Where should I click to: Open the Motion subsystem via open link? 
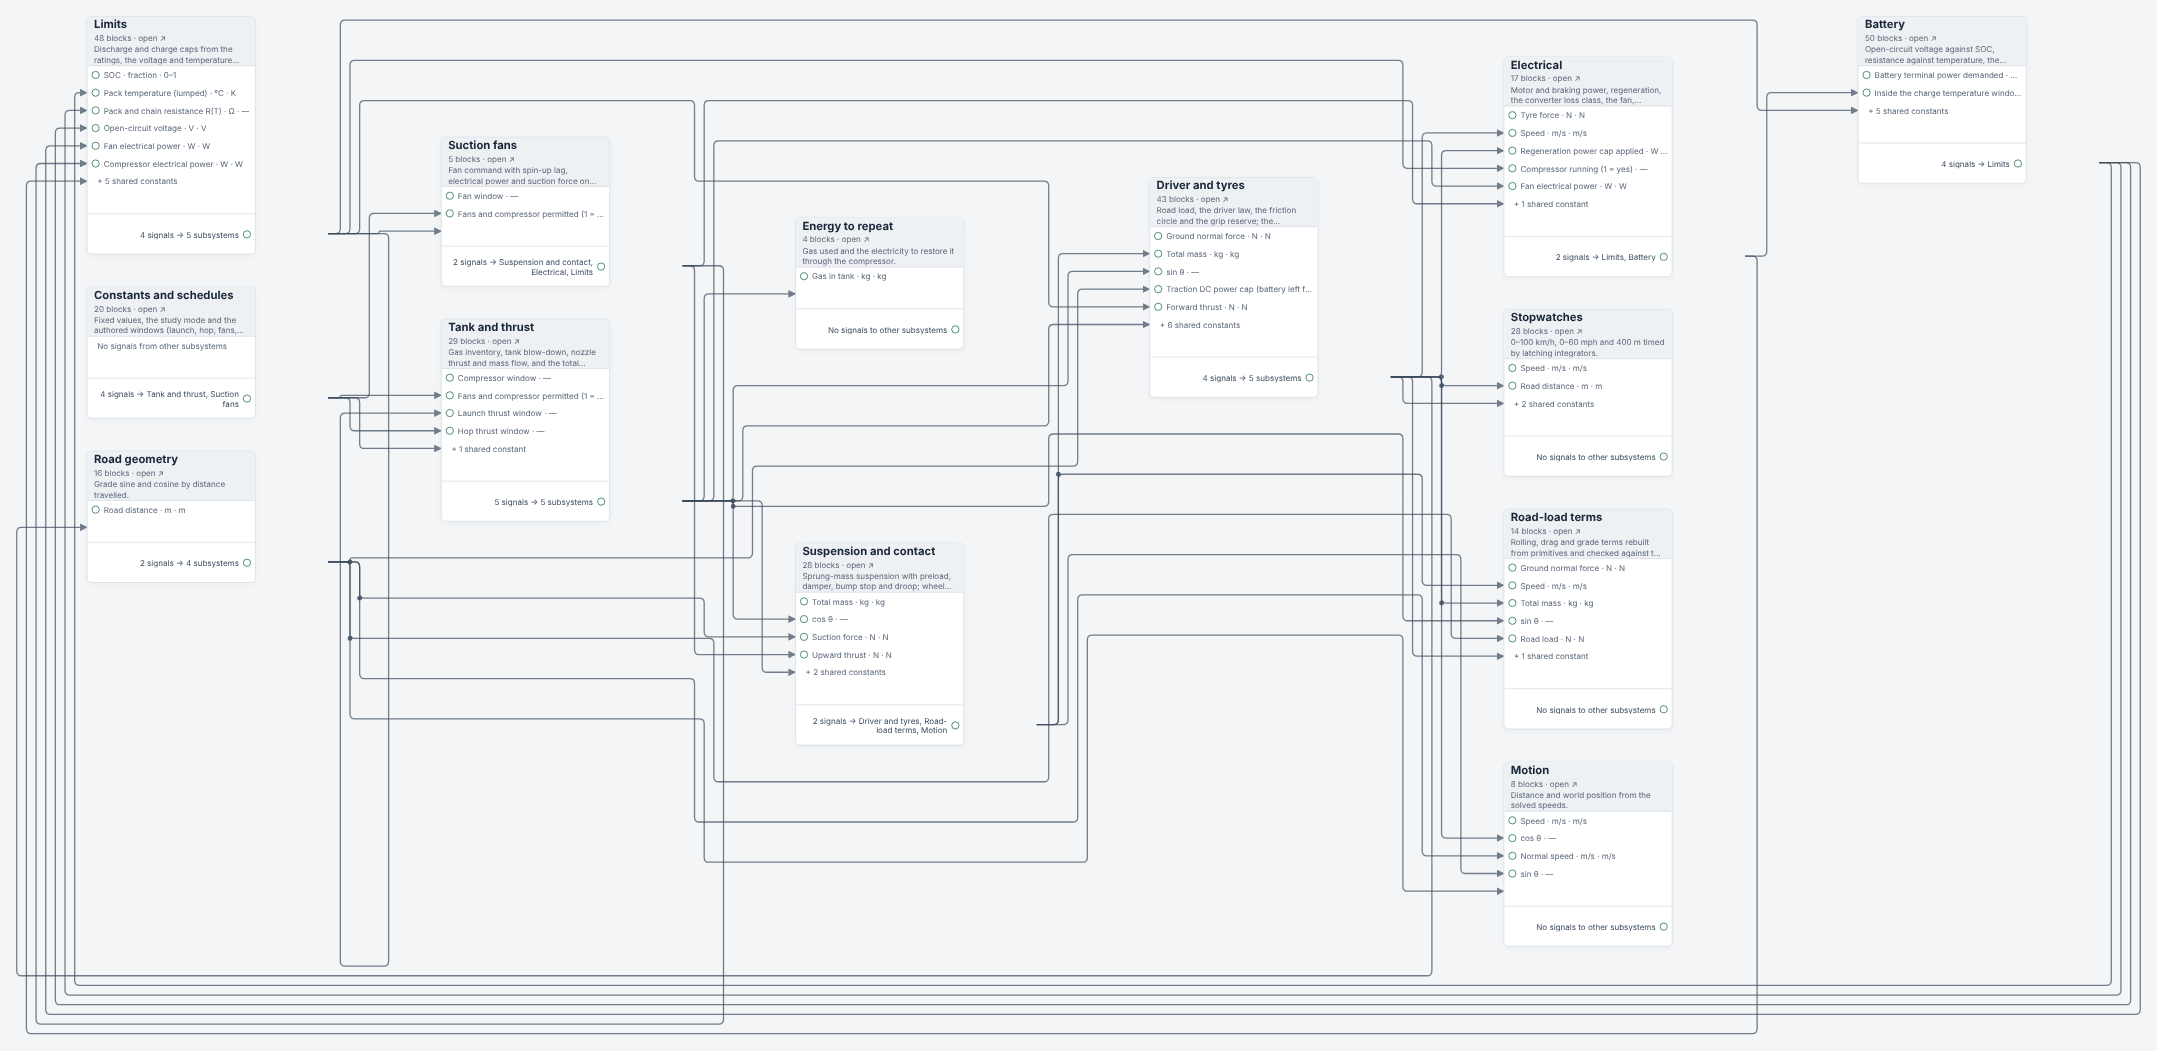coord(1563,784)
